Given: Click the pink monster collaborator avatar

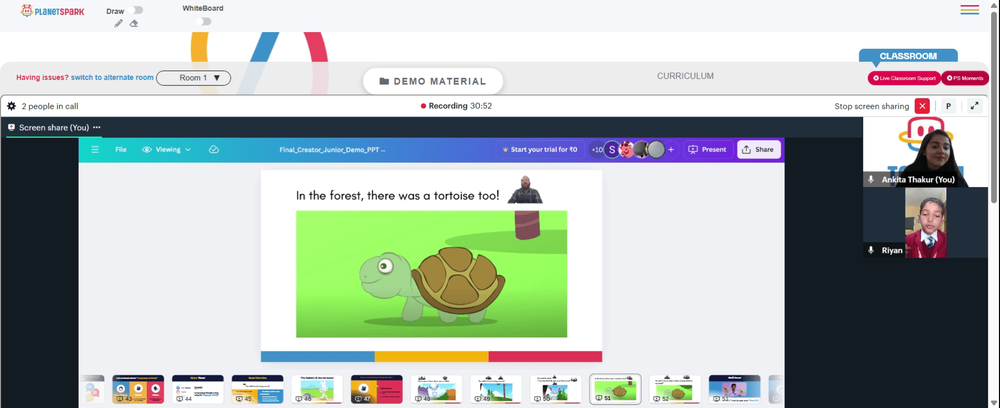Looking at the screenshot, I should pos(627,150).
